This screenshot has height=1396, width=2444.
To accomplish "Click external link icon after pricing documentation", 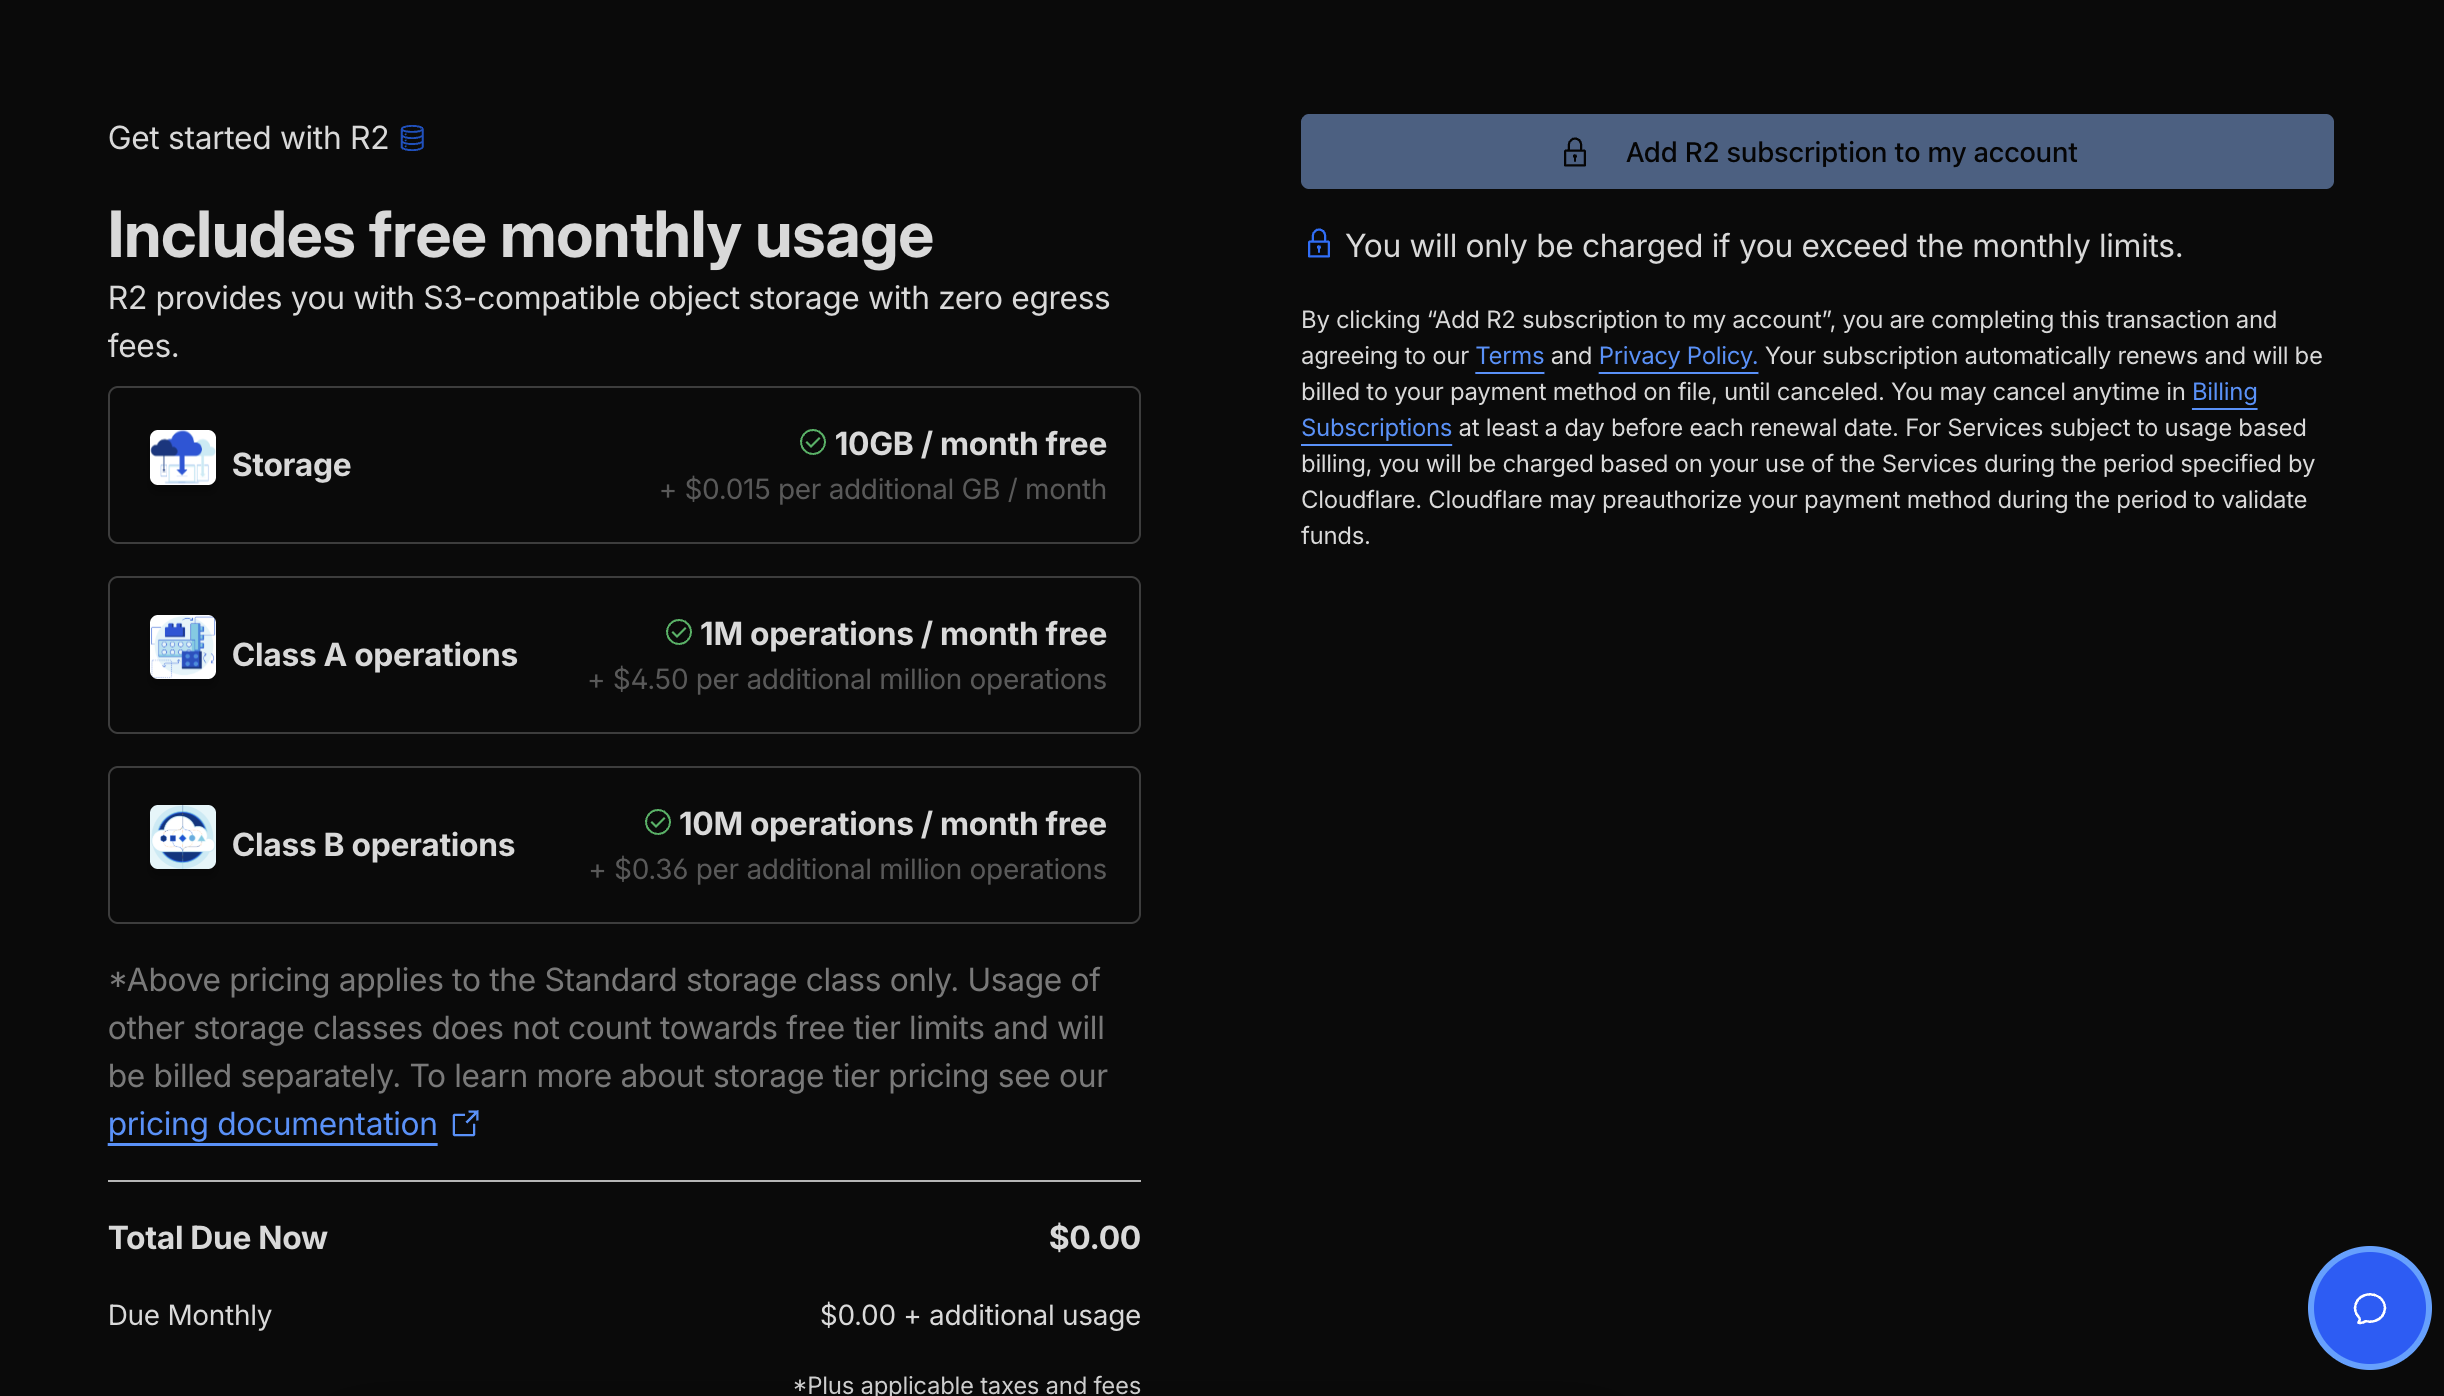I will point(465,1123).
